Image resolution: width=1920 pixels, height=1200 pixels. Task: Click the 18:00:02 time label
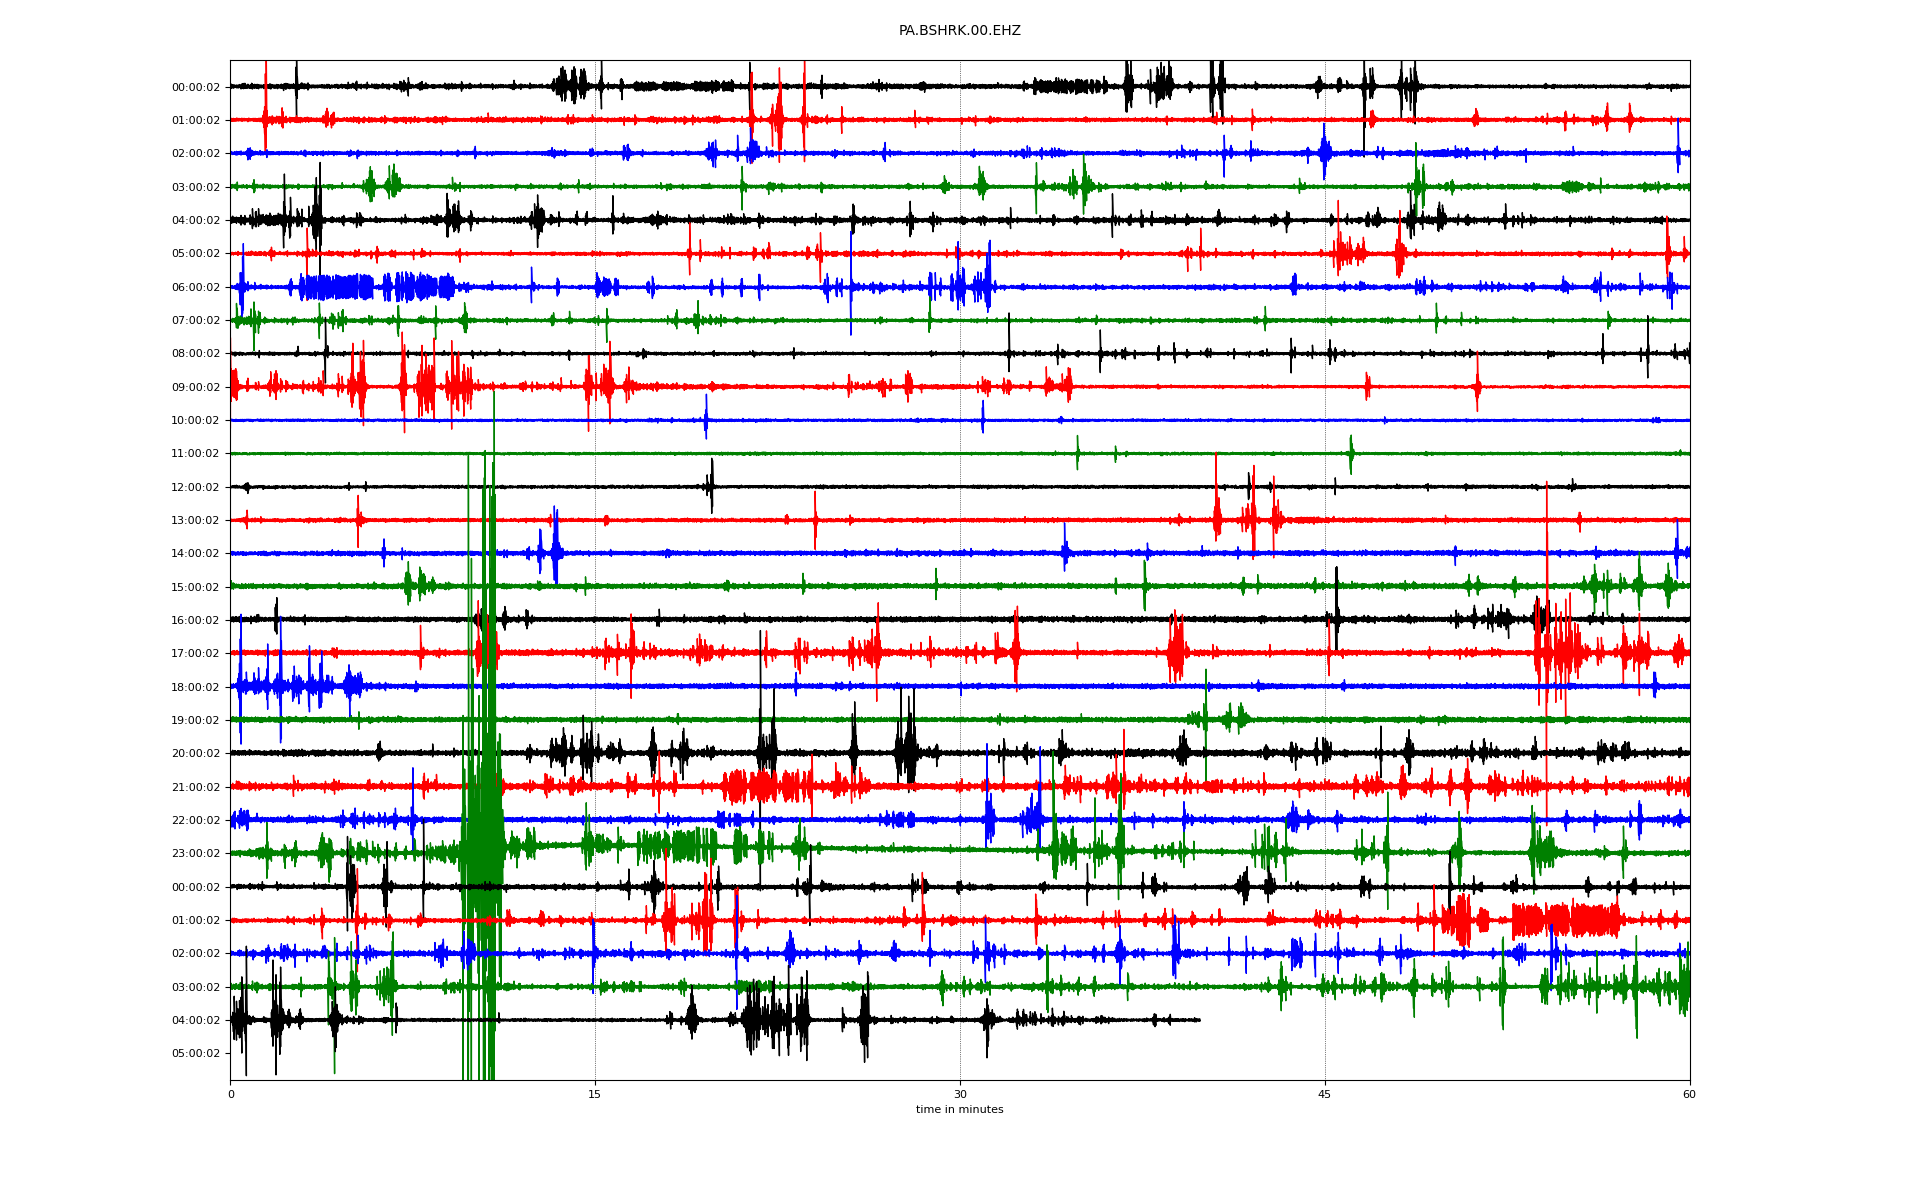click(x=196, y=688)
